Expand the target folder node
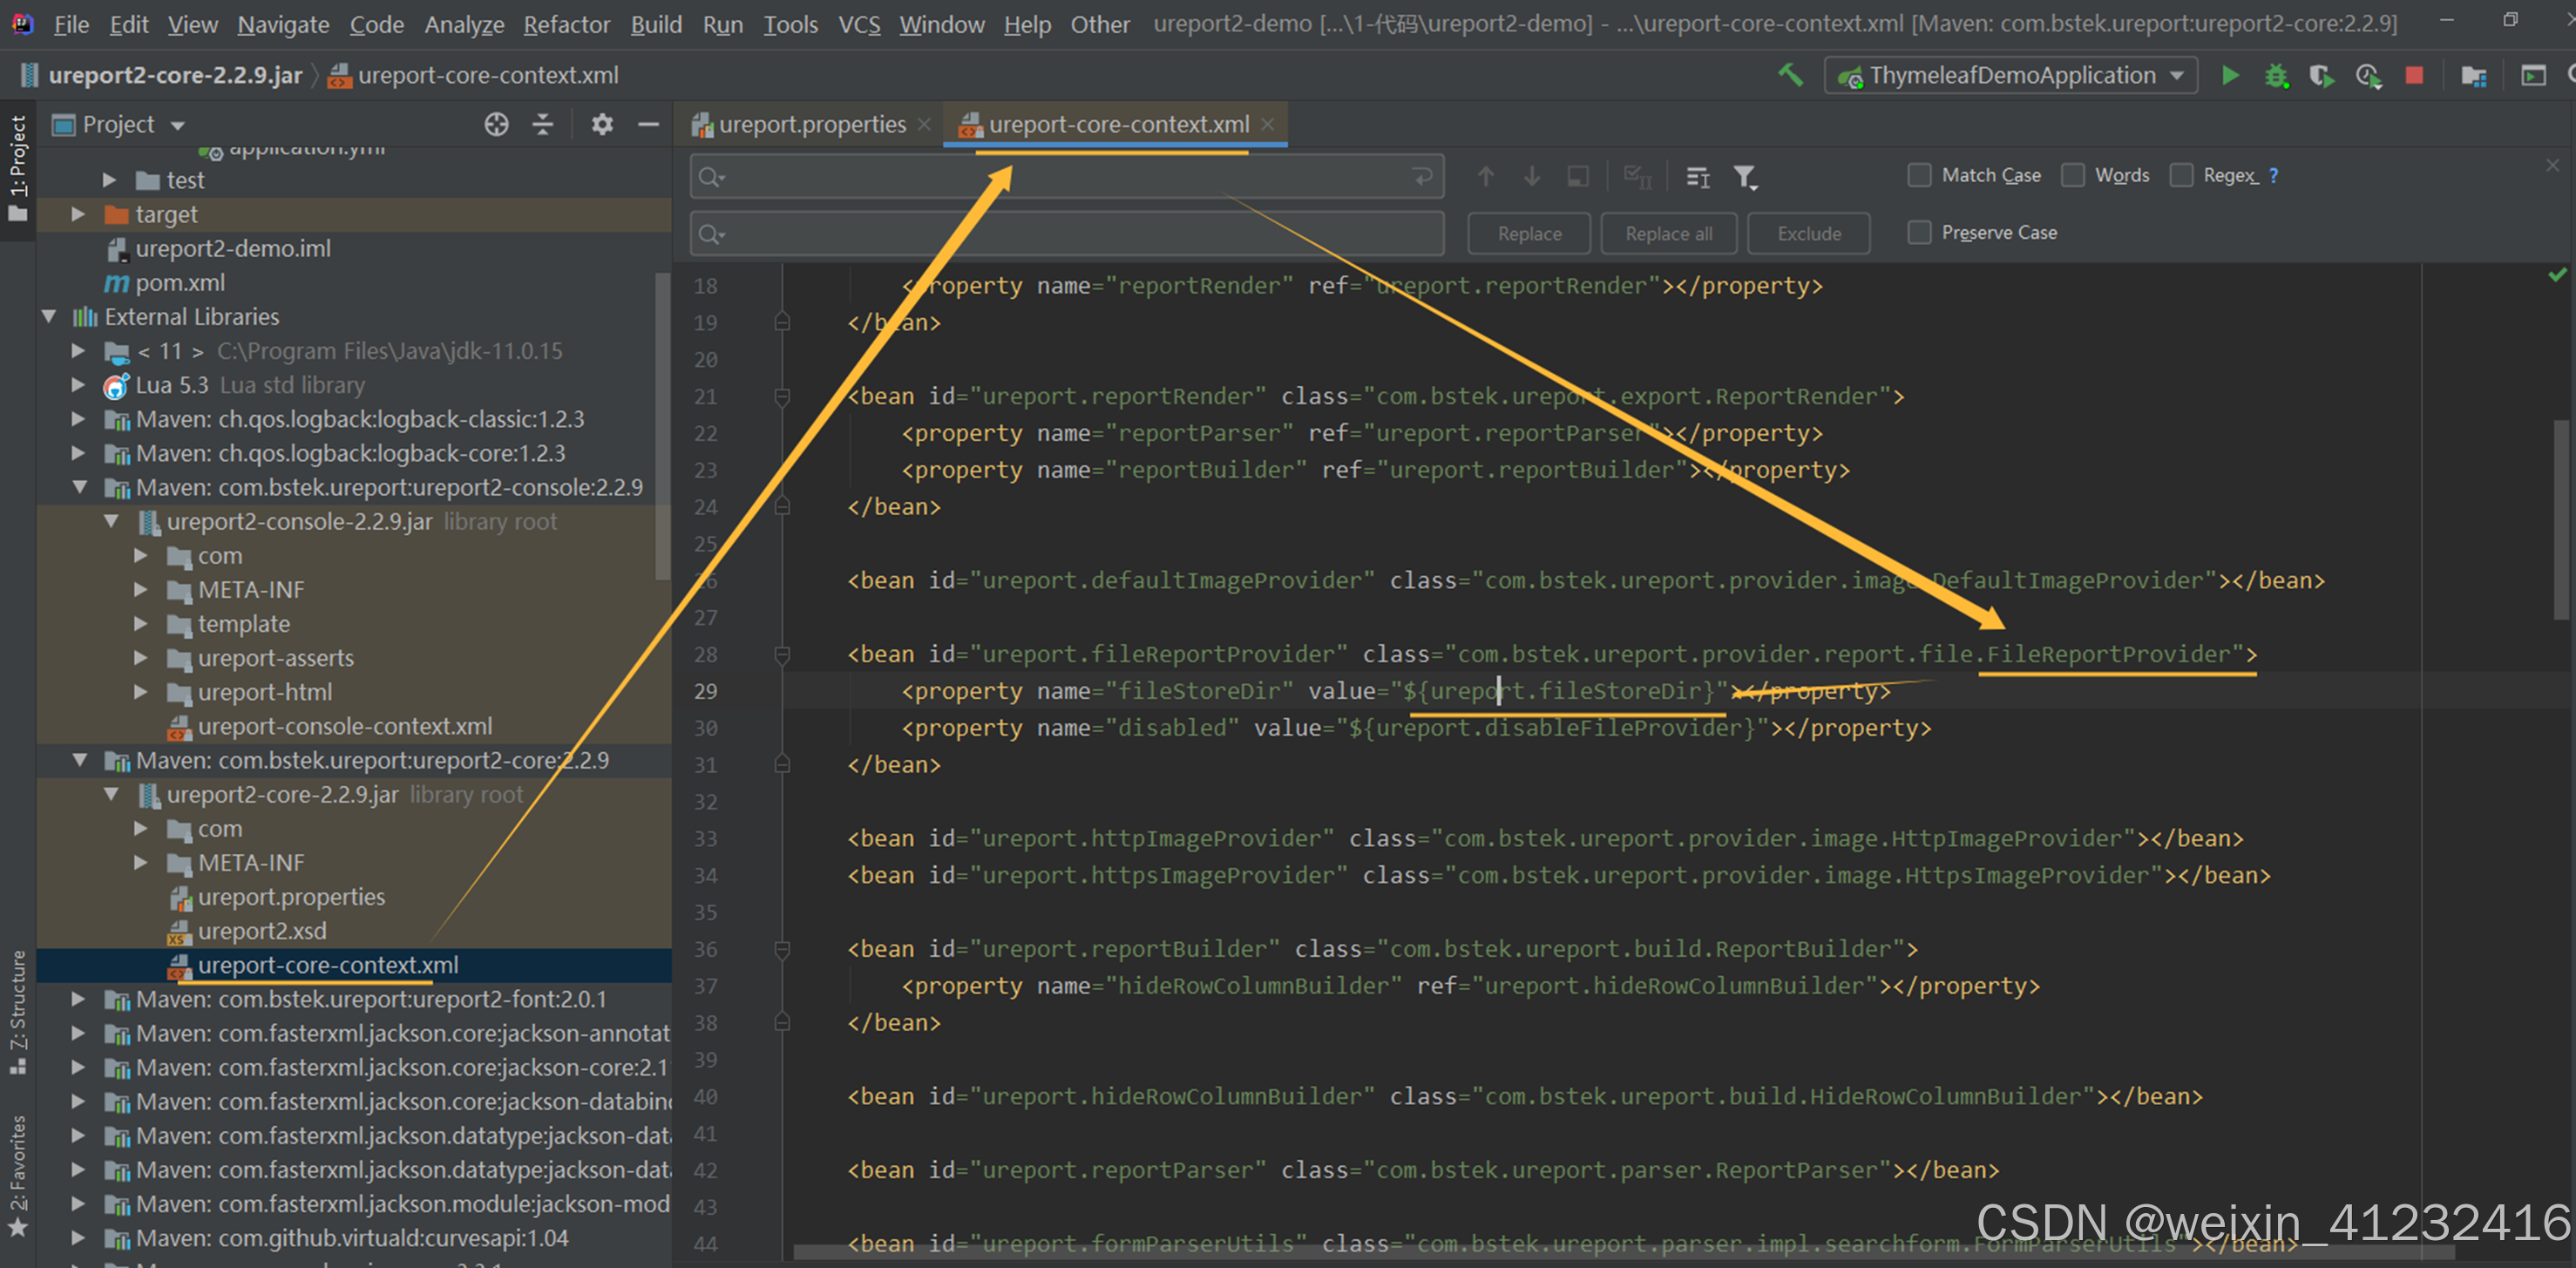This screenshot has height=1268, width=2576. [78, 214]
